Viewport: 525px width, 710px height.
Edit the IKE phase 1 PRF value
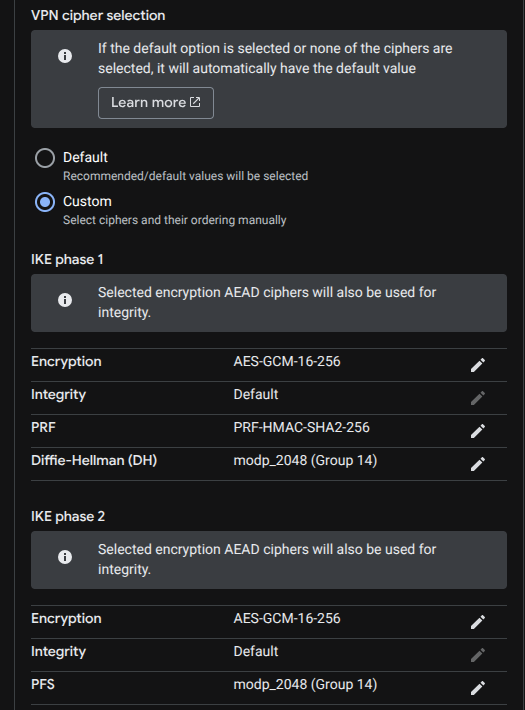pos(478,431)
